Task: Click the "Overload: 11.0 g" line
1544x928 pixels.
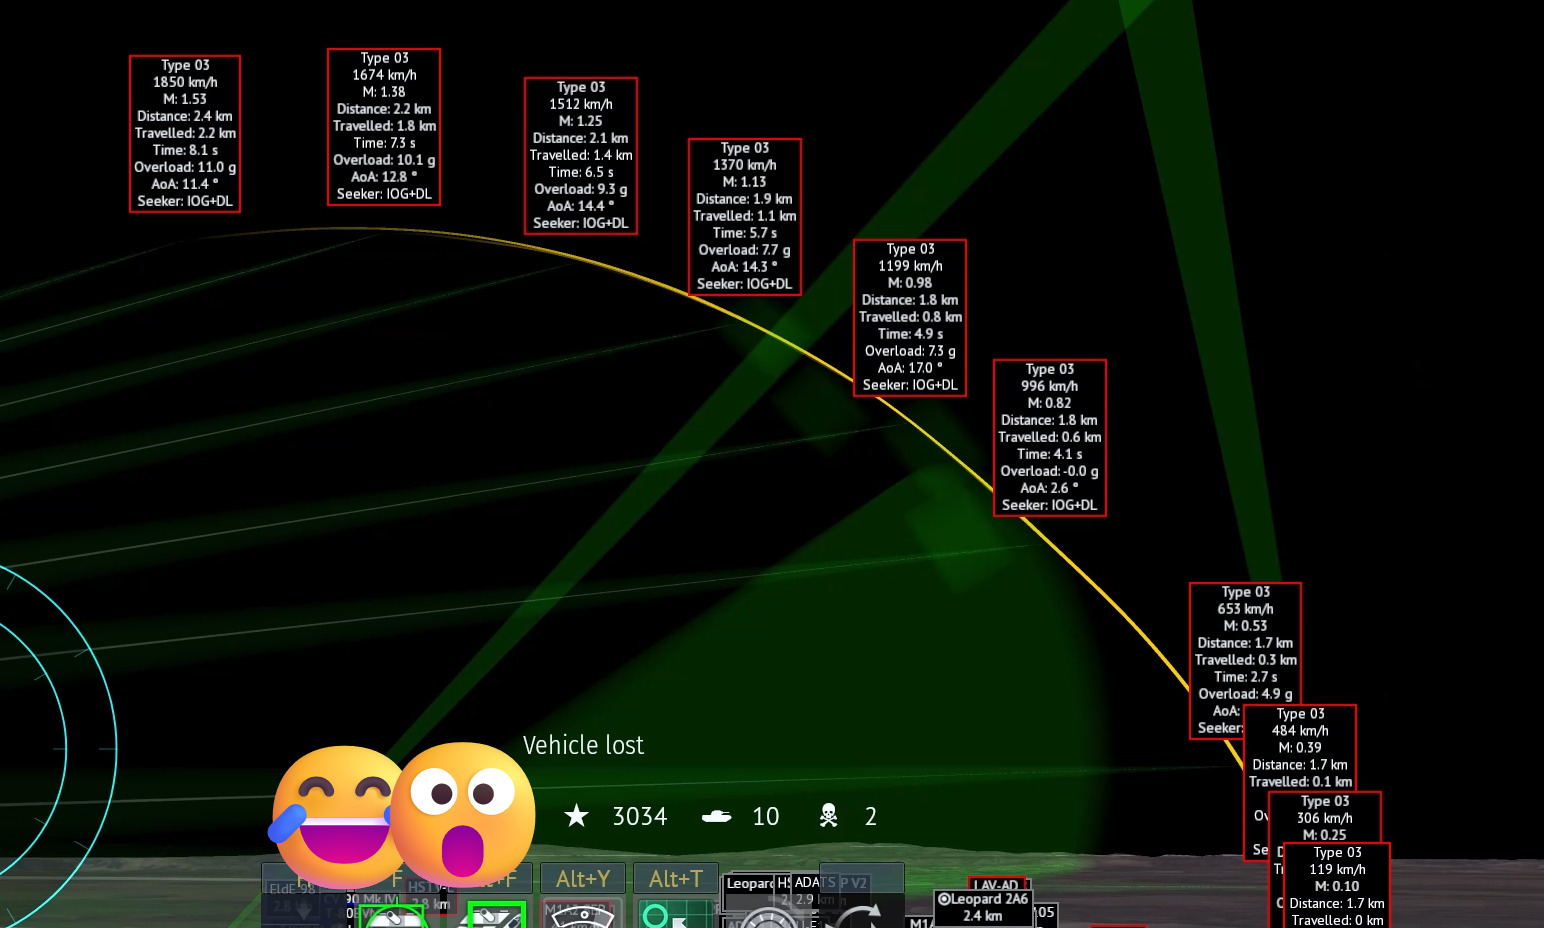Action: tap(185, 167)
